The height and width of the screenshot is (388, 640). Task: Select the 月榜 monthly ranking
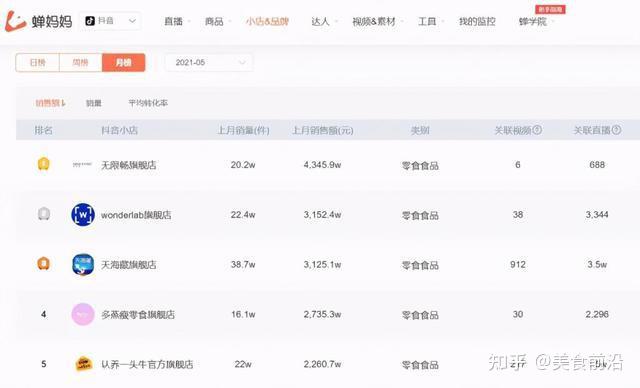click(124, 62)
